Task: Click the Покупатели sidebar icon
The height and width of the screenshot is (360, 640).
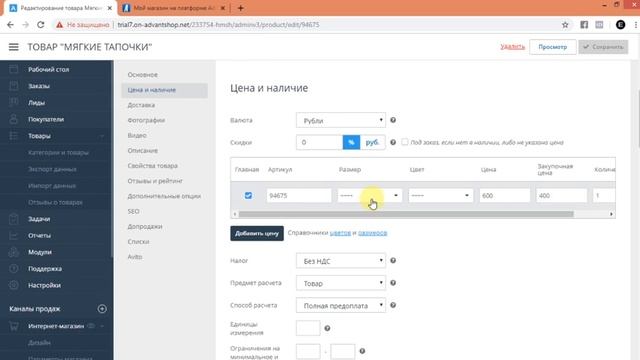Action: click(13, 119)
